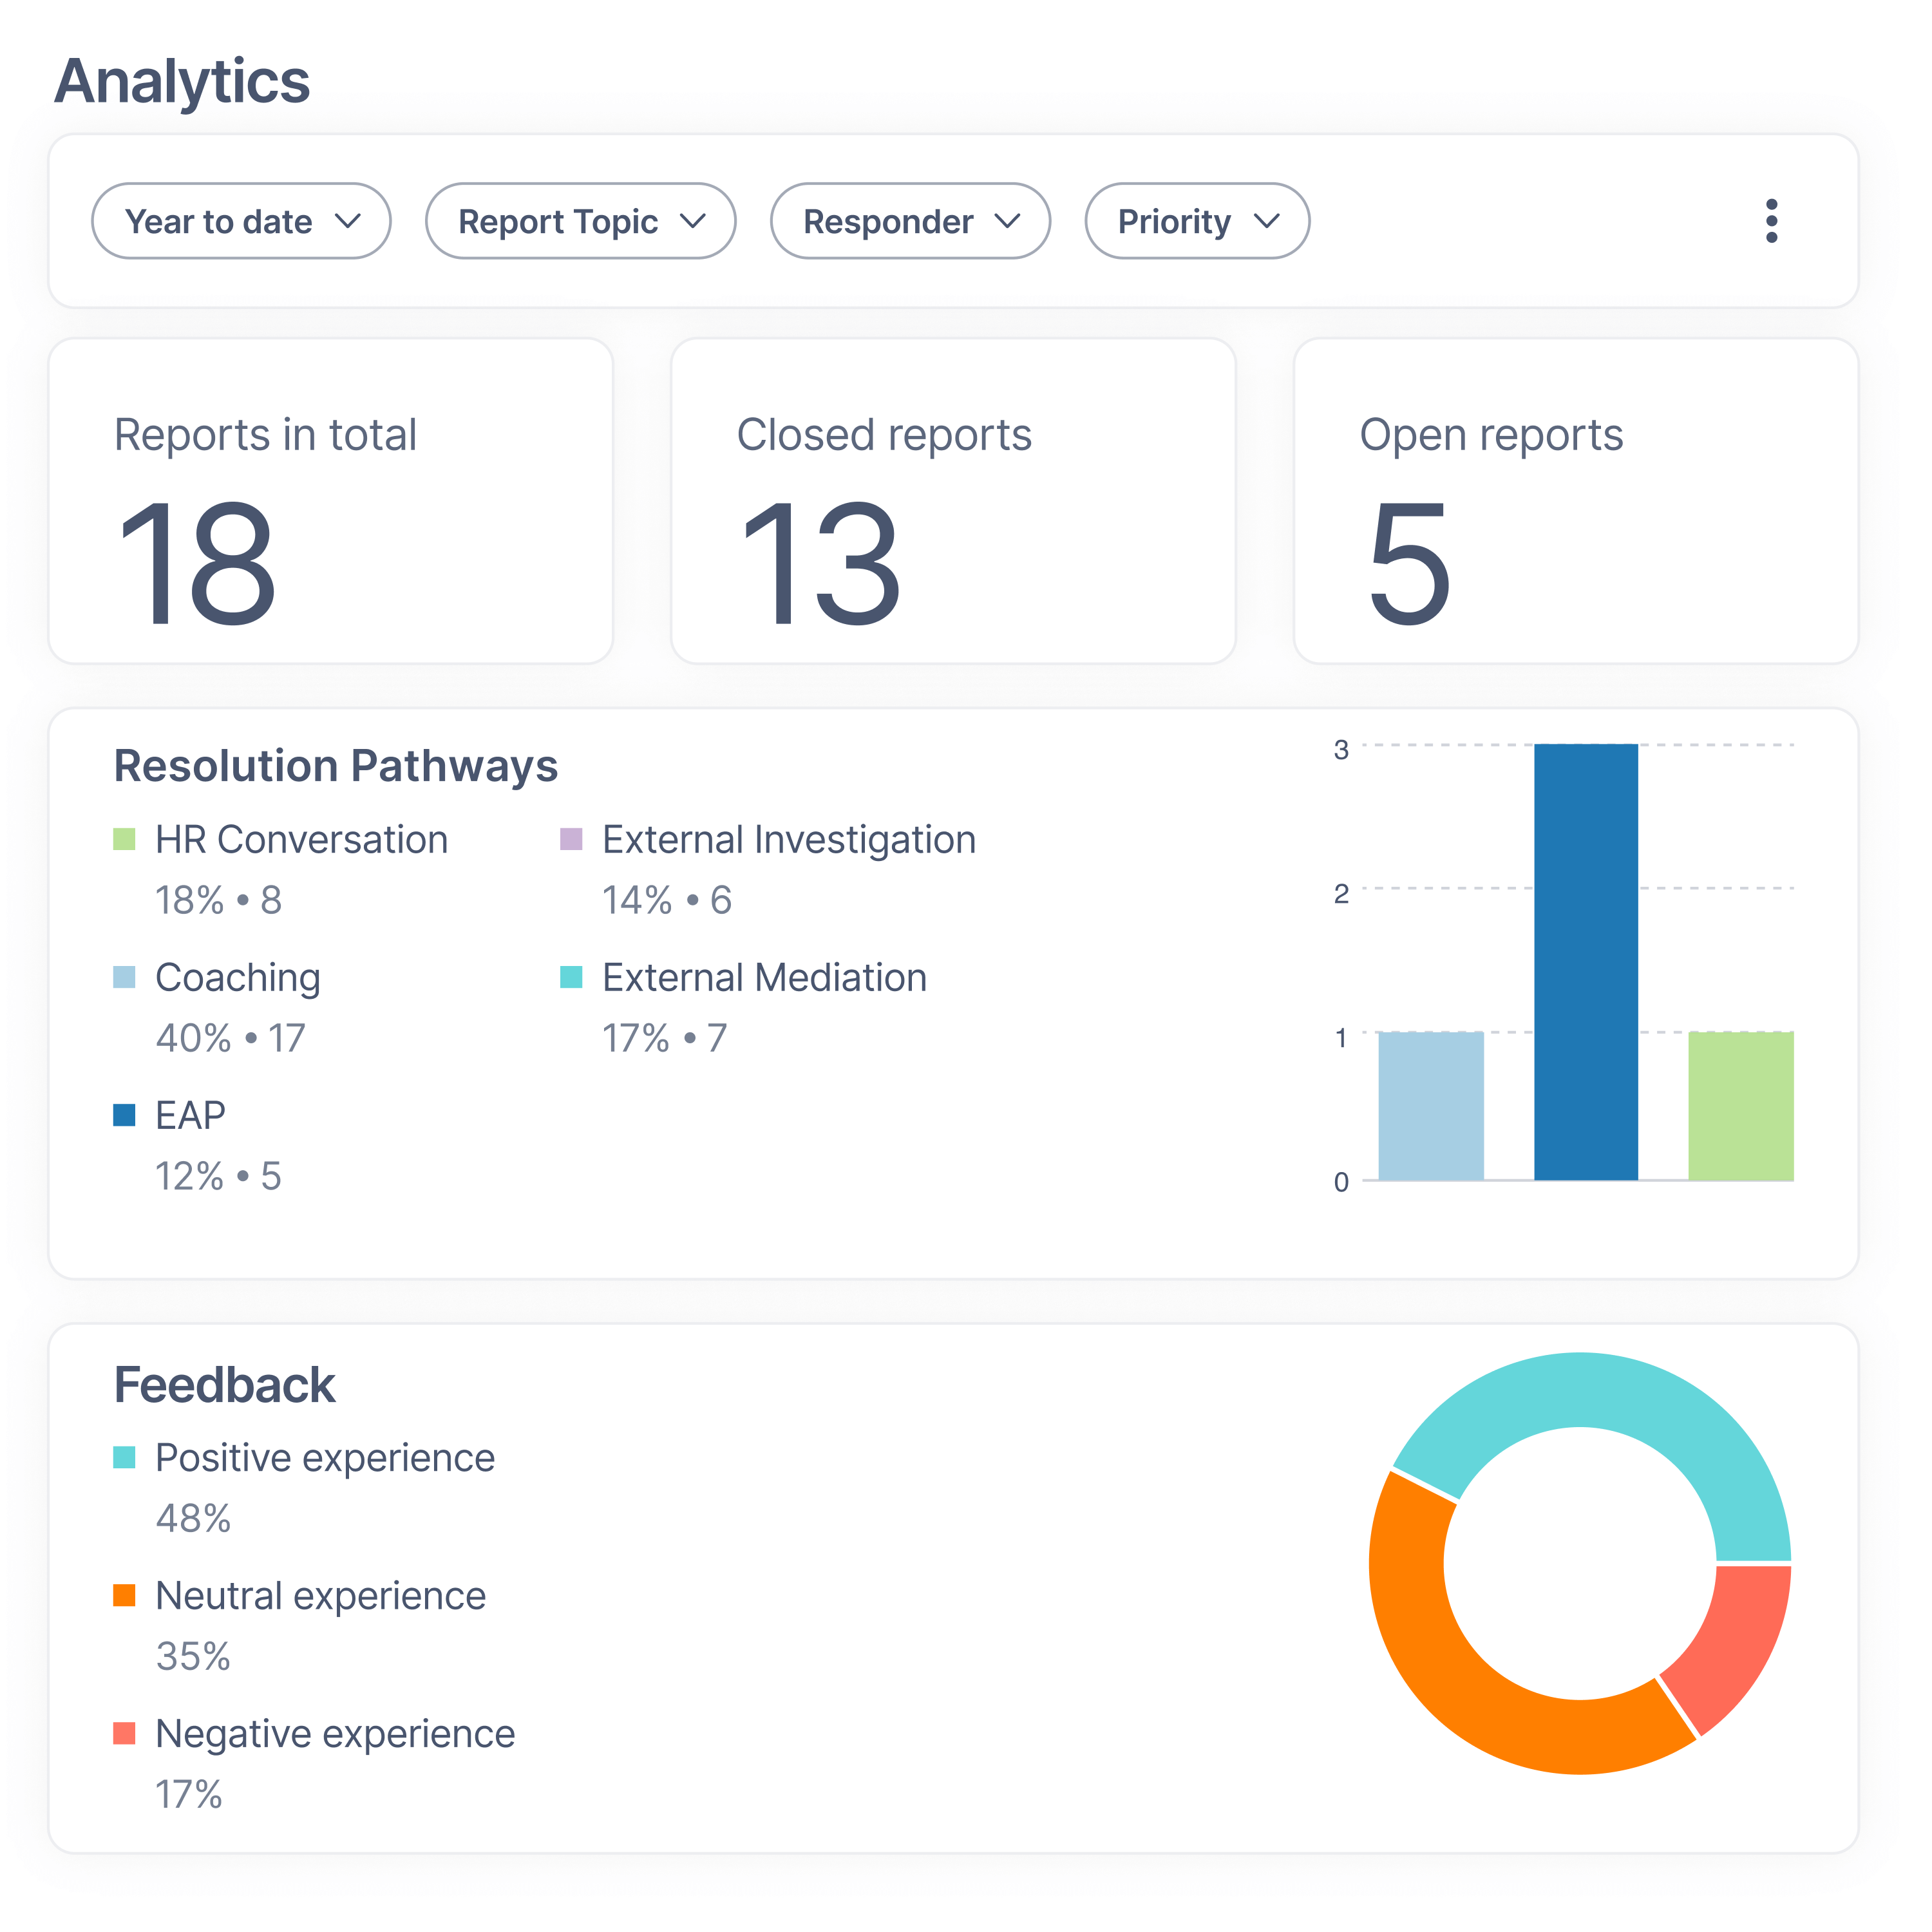Expand the Report Topic filter

[x=580, y=221]
